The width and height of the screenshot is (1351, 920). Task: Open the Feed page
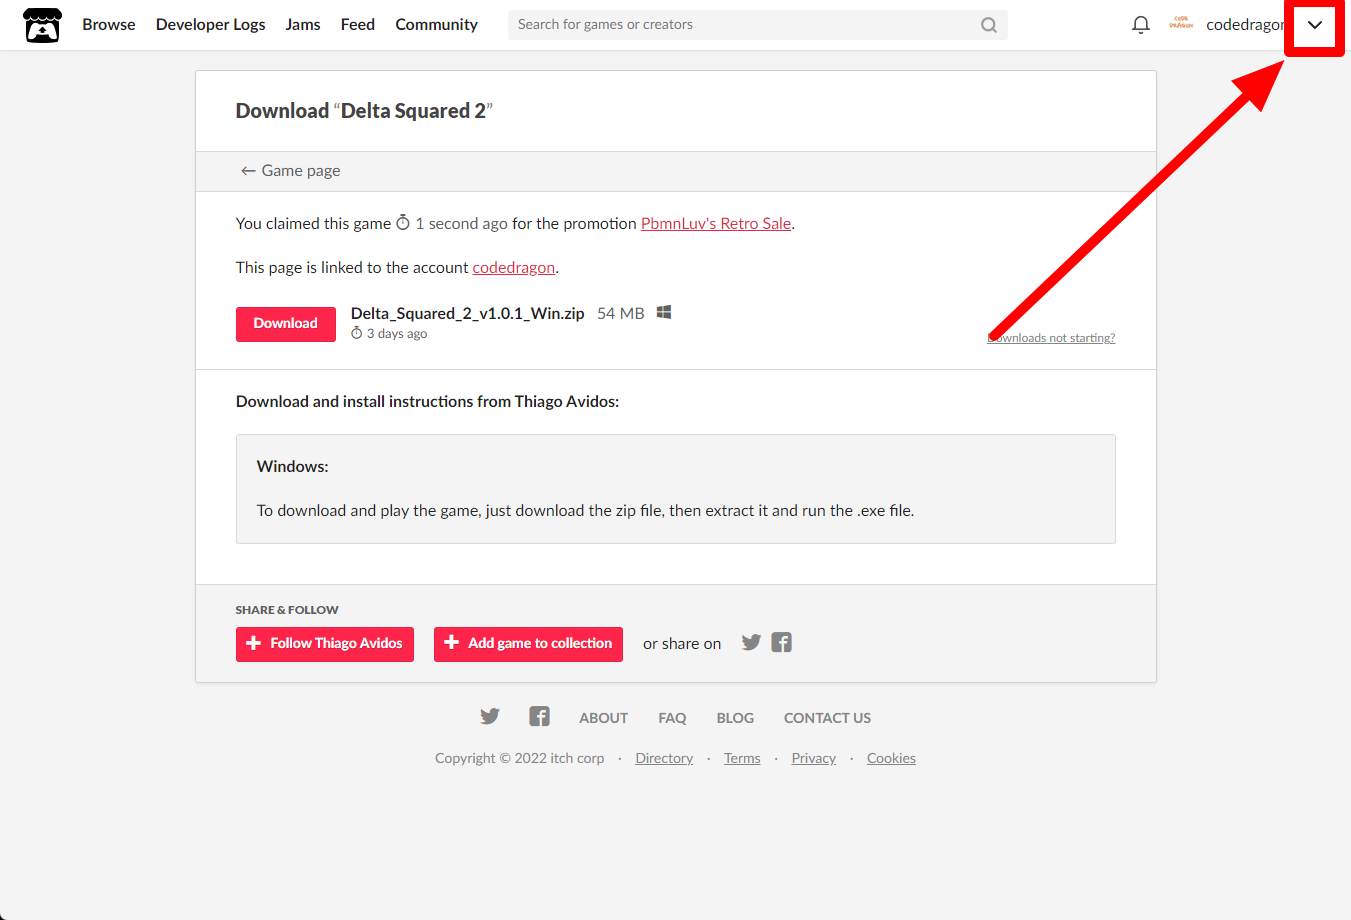click(x=358, y=24)
